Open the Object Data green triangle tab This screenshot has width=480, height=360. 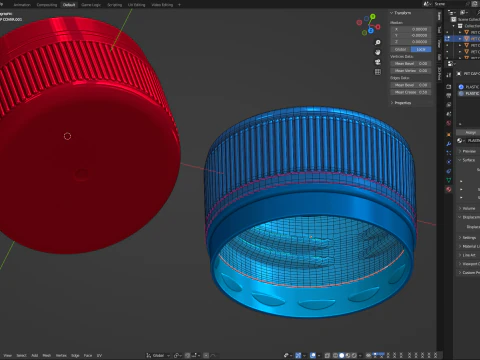[449, 180]
